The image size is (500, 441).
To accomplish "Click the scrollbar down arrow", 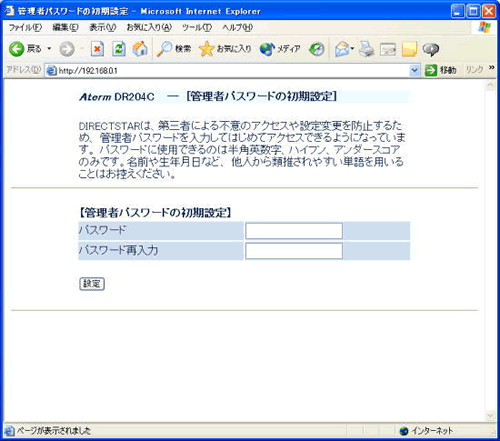I will (490, 415).
